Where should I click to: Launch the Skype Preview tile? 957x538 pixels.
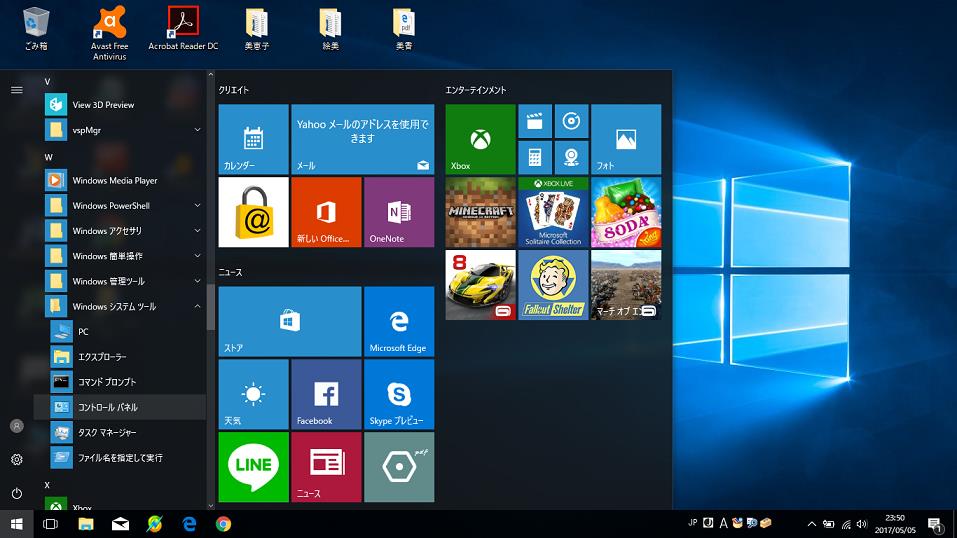[399, 394]
